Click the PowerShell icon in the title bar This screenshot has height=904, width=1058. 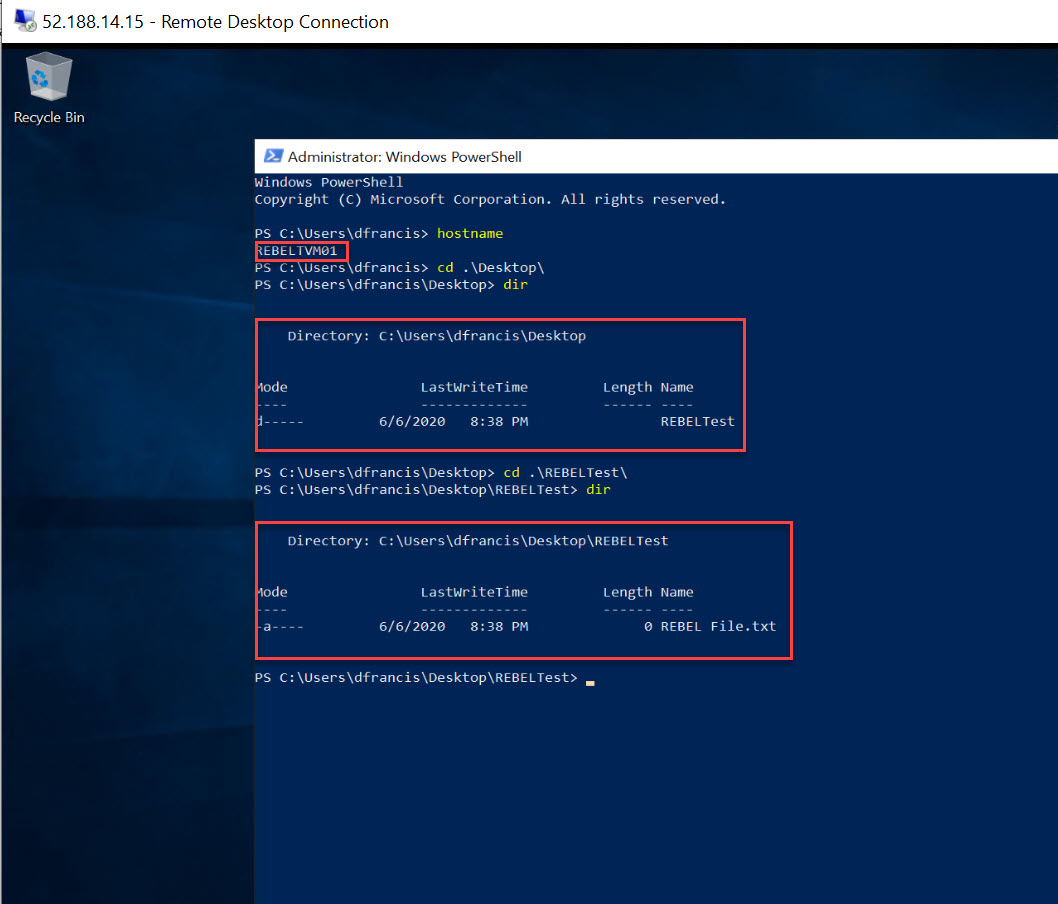click(x=273, y=156)
